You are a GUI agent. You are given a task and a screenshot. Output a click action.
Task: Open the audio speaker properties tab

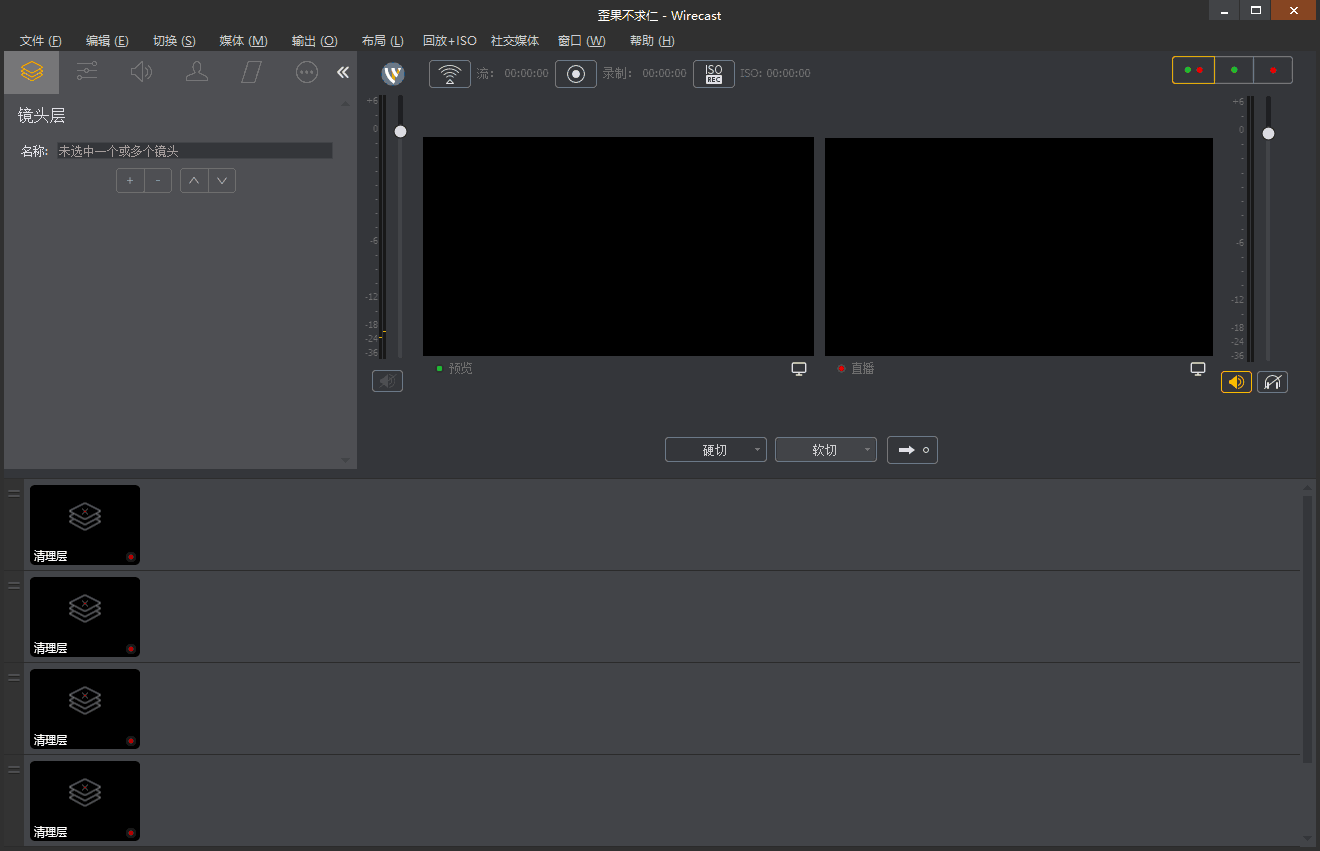click(141, 72)
